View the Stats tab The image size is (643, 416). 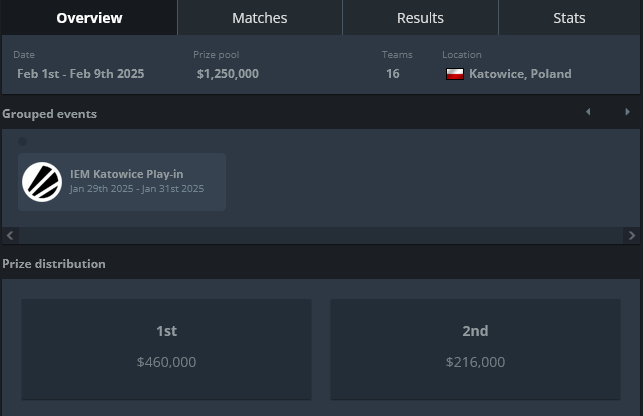(569, 18)
